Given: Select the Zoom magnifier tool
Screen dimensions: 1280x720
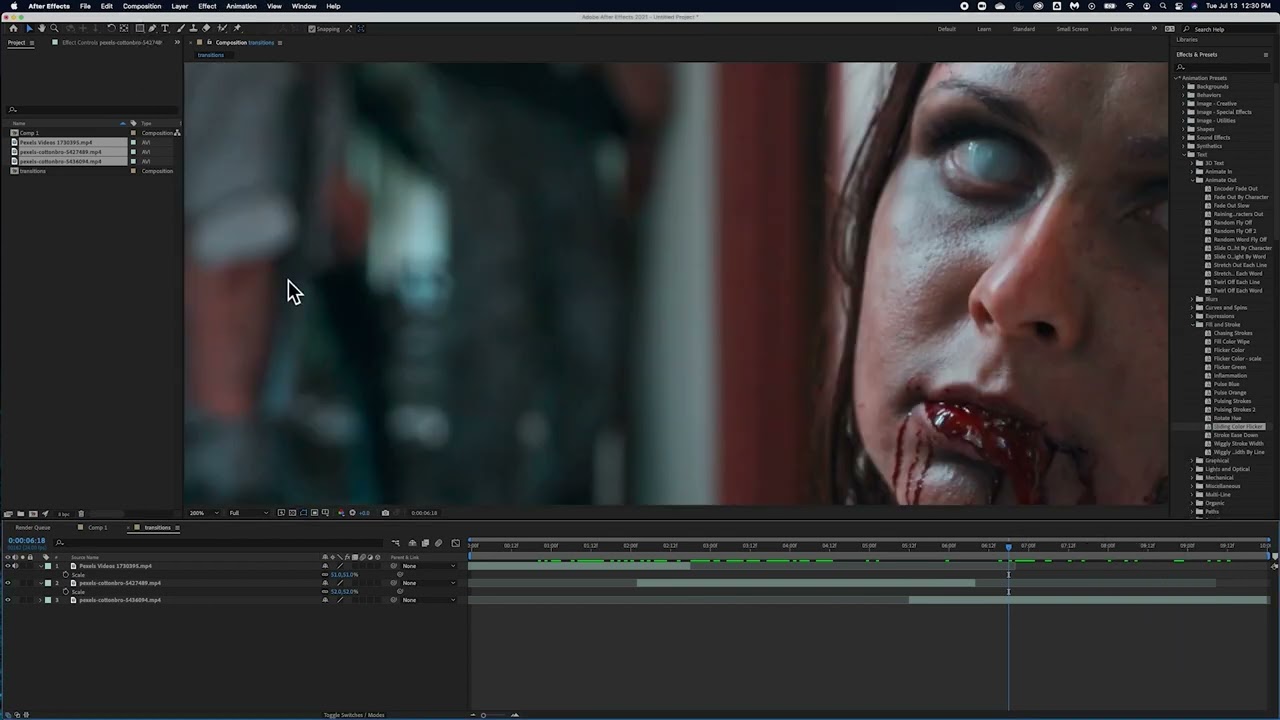Looking at the screenshot, I should pyautogui.click(x=55, y=29).
